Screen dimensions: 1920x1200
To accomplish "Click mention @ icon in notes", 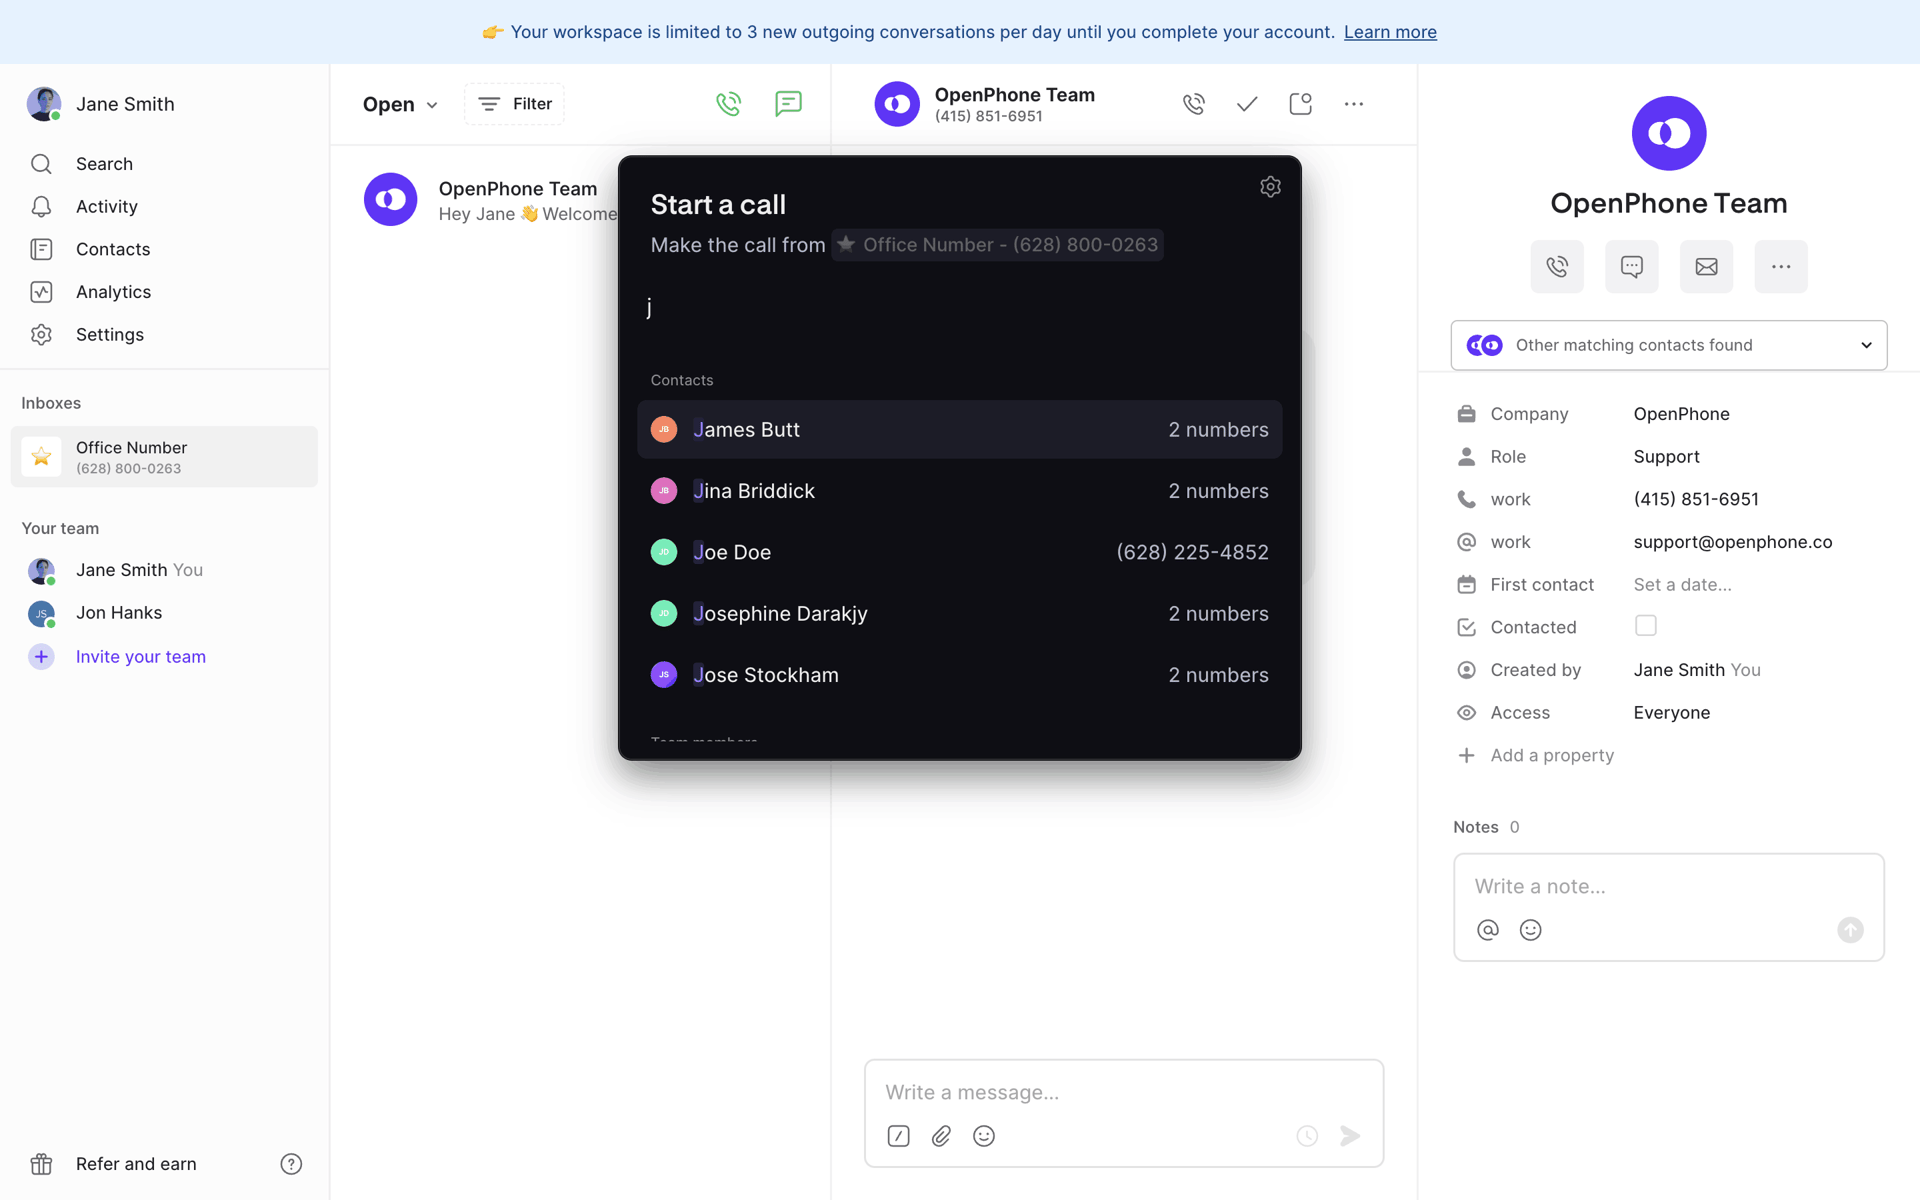I will point(1488,930).
